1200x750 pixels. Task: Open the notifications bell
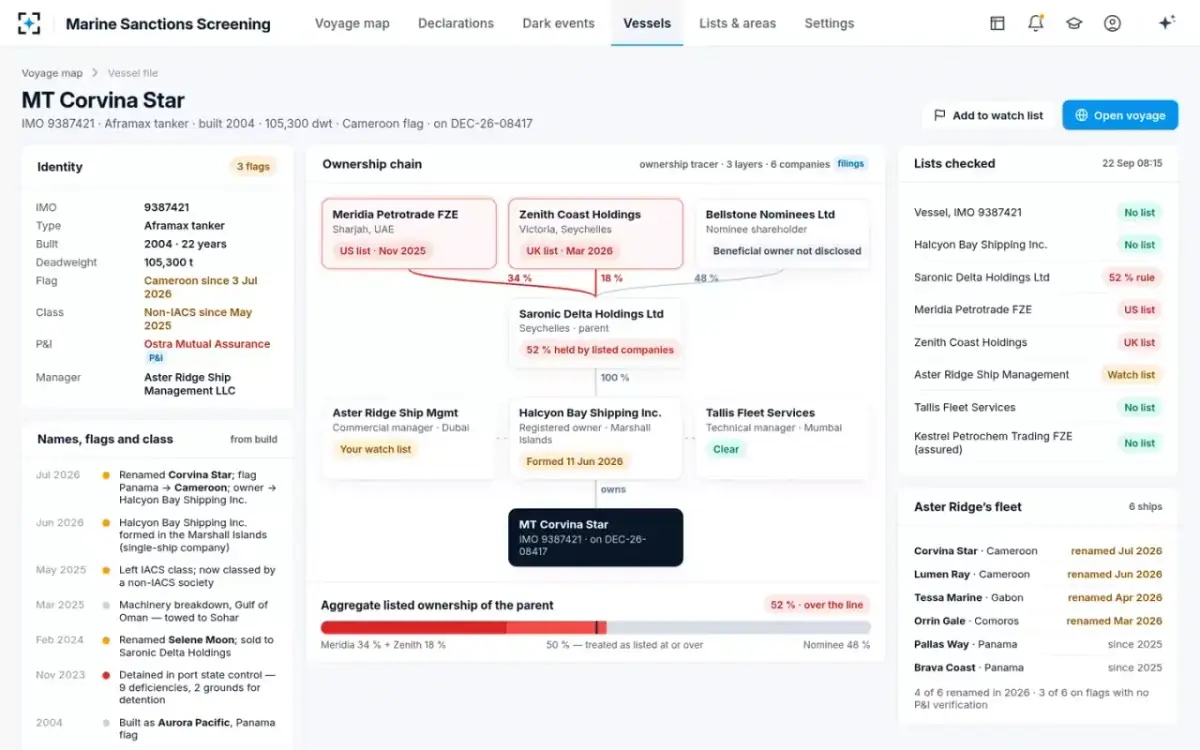click(1036, 23)
